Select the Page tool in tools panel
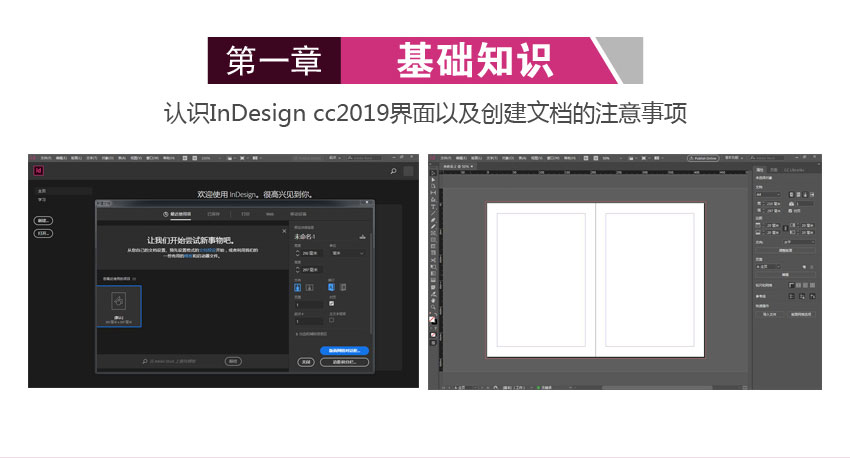 coord(433,186)
